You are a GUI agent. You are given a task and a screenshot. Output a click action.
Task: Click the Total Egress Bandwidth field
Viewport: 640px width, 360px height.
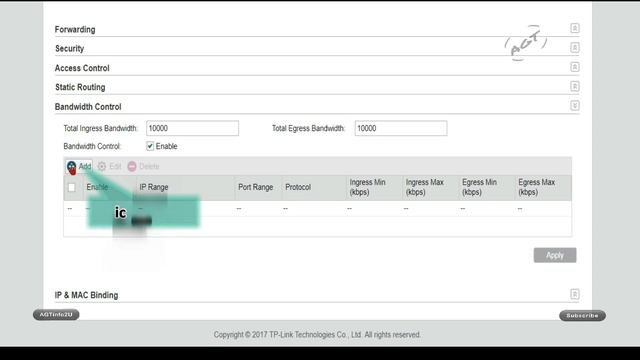401,128
